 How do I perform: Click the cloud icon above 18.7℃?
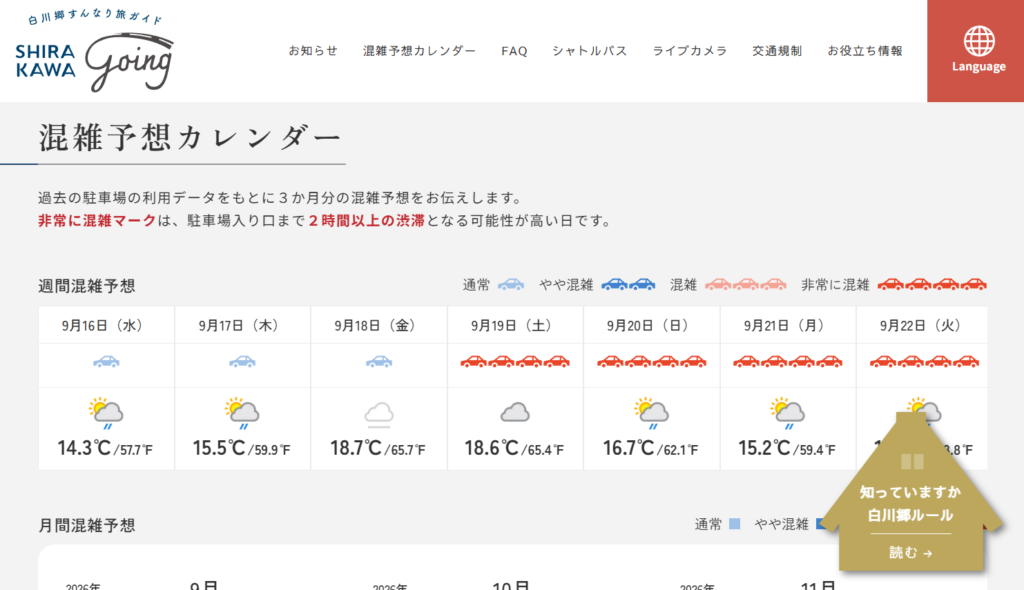[379, 415]
